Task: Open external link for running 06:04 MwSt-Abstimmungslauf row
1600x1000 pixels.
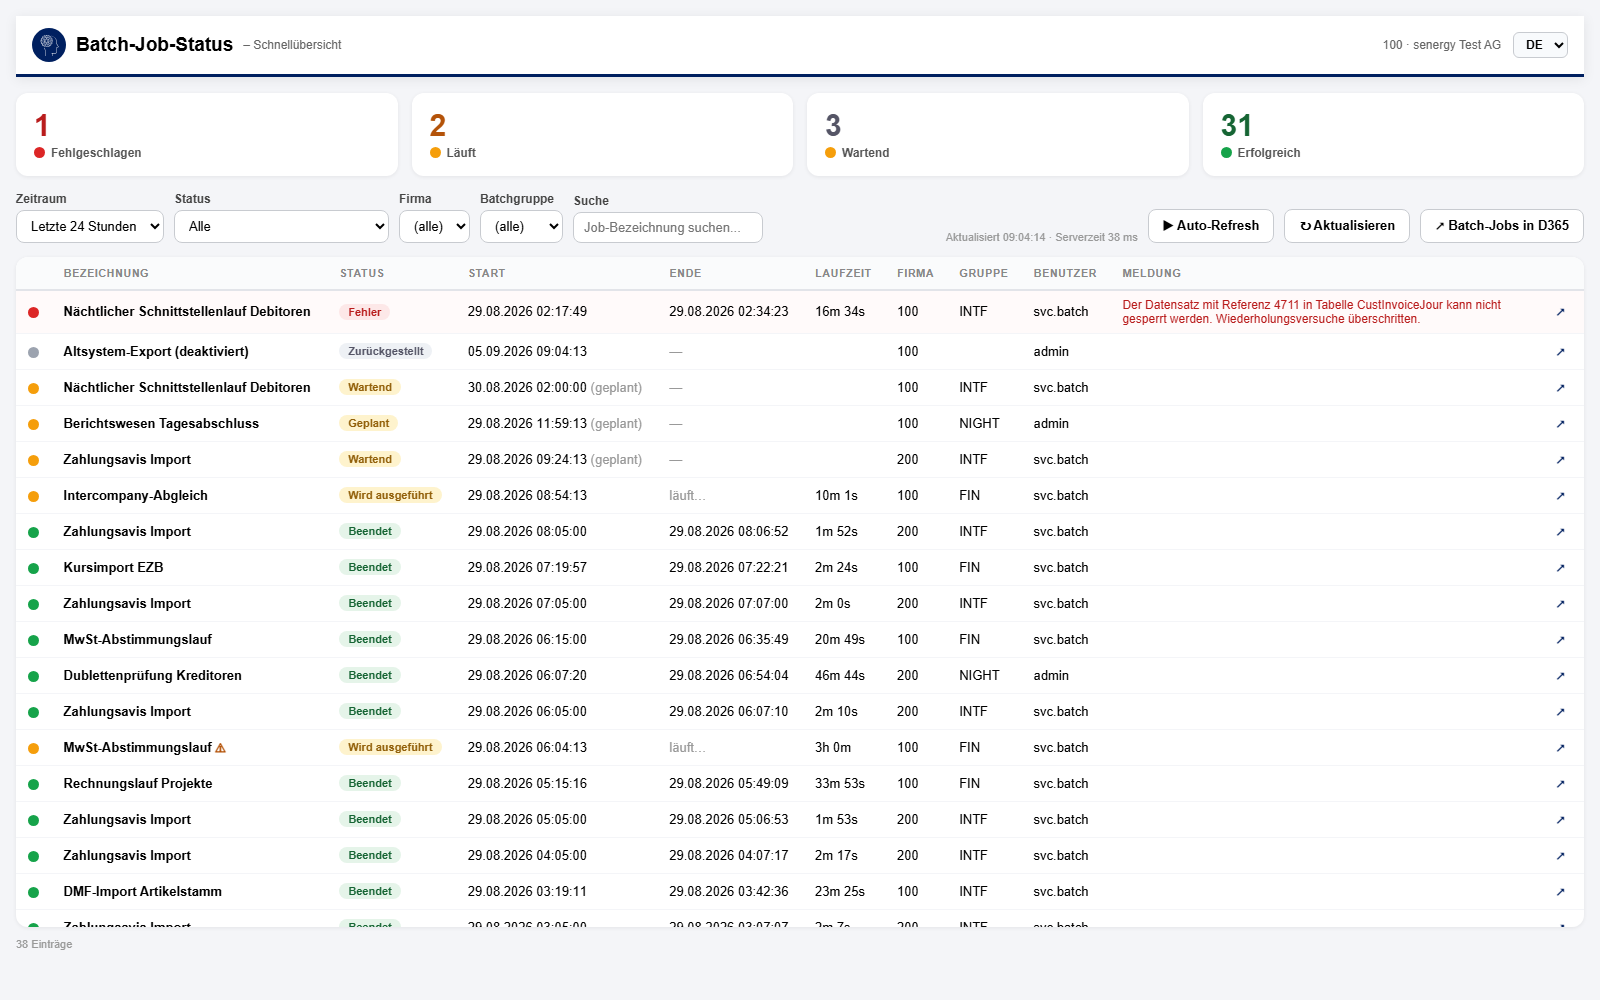Action: pyautogui.click(x=1560, y=748)
